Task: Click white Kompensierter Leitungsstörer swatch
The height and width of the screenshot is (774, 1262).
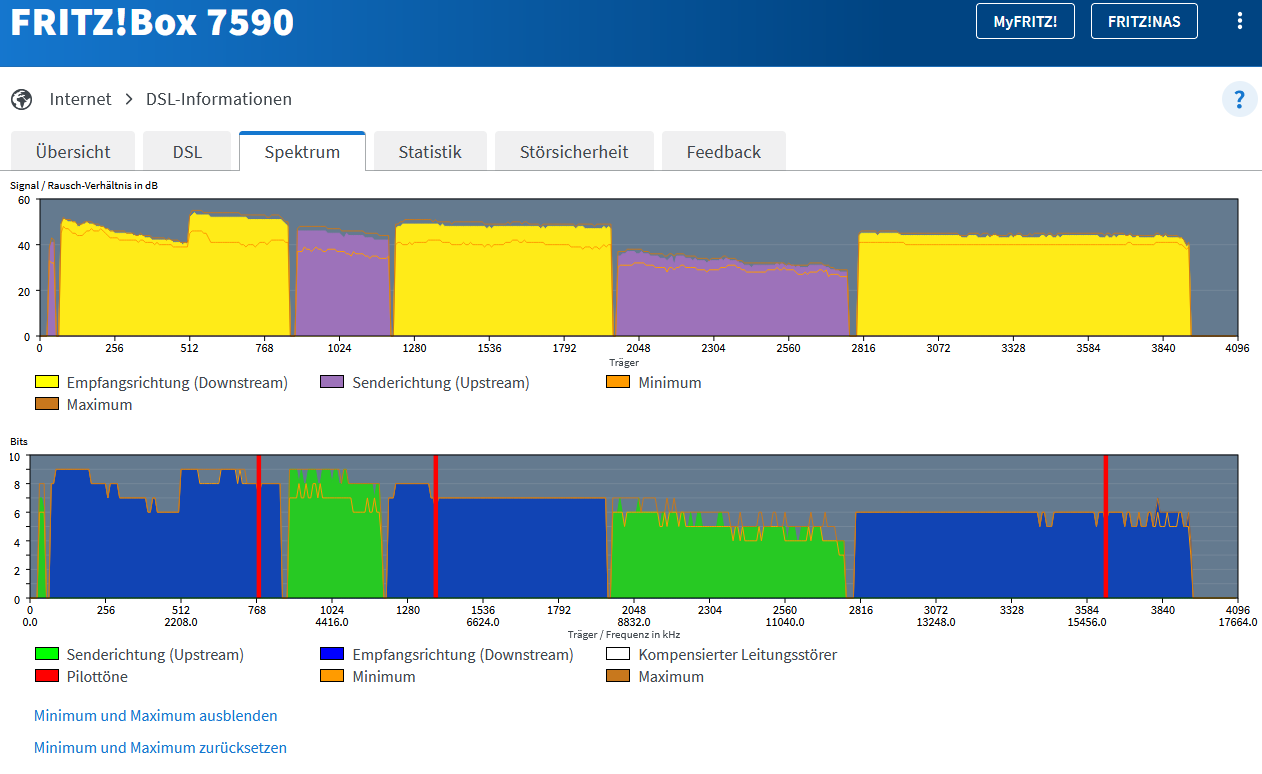Action: [x=619, y=654]
